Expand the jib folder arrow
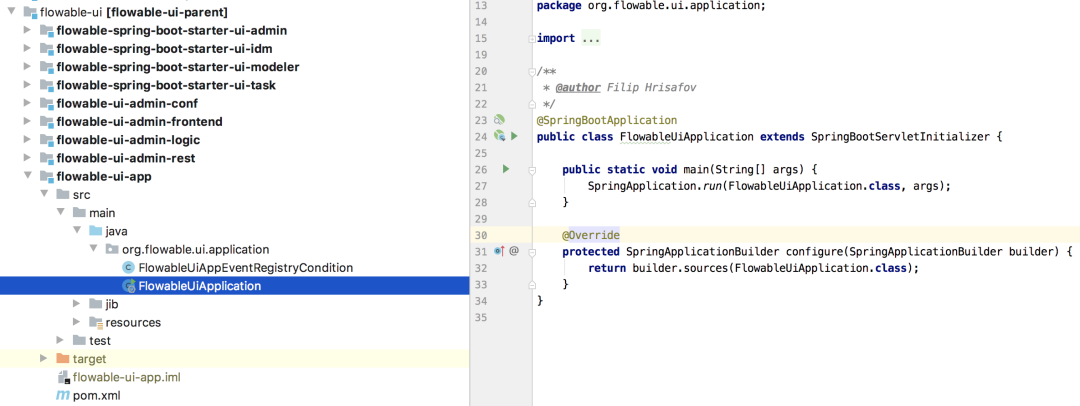 (x=76, y=304)
